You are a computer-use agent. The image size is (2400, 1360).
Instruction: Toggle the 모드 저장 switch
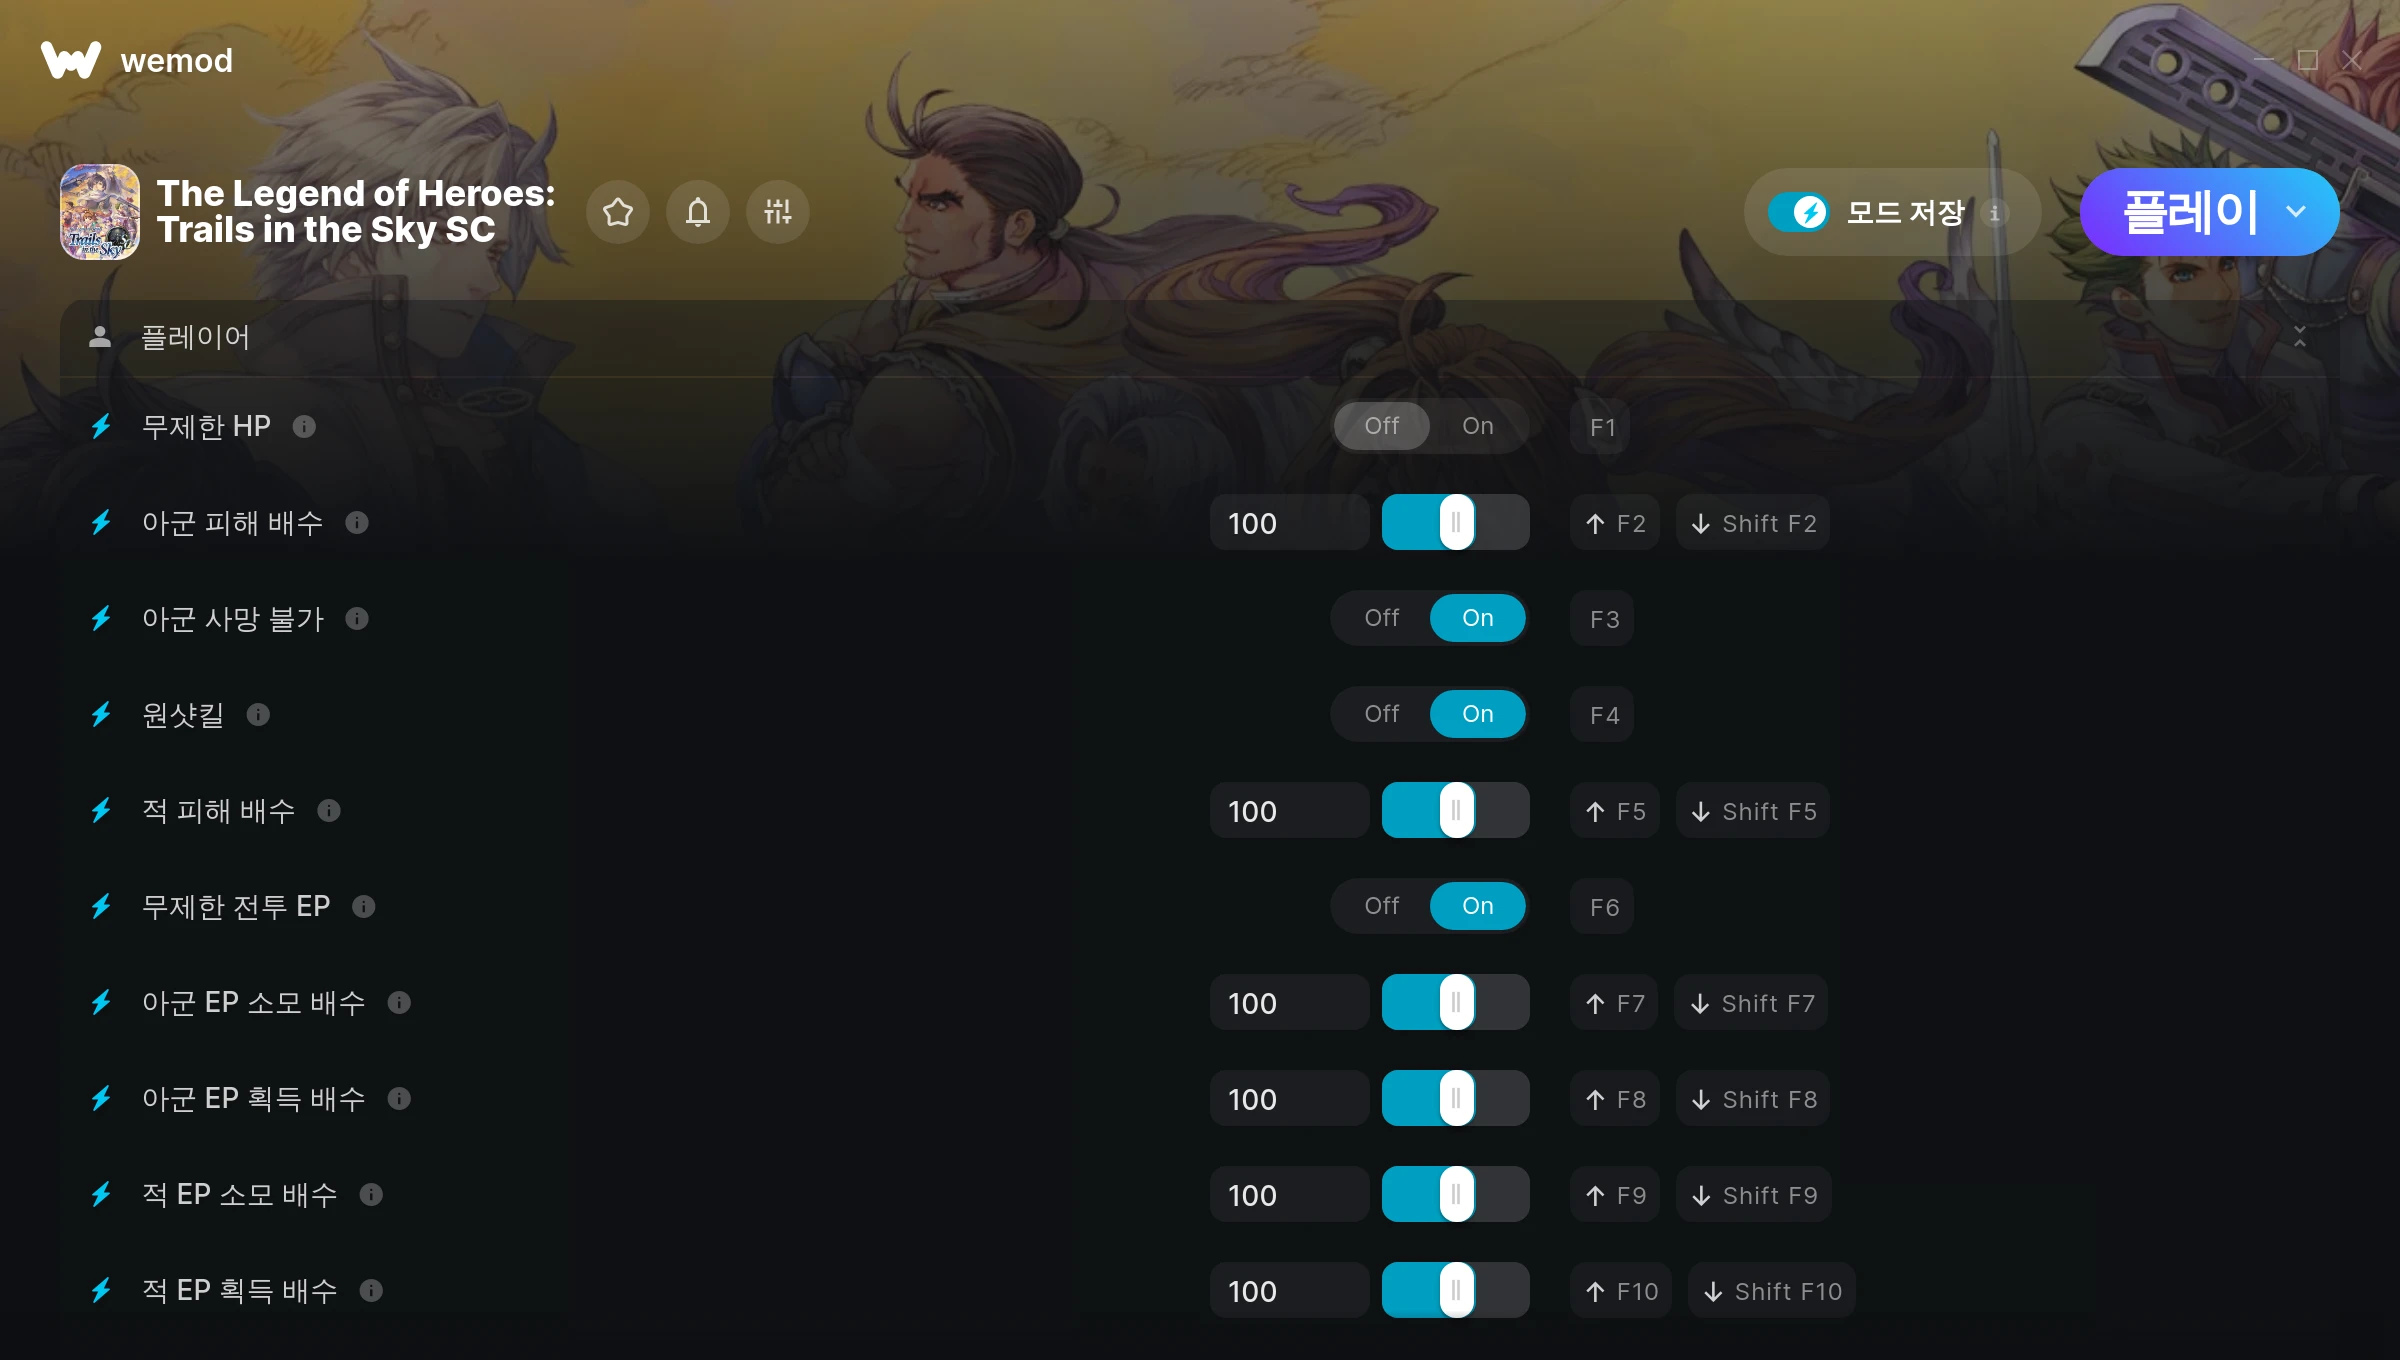[x=1799, y=212]
